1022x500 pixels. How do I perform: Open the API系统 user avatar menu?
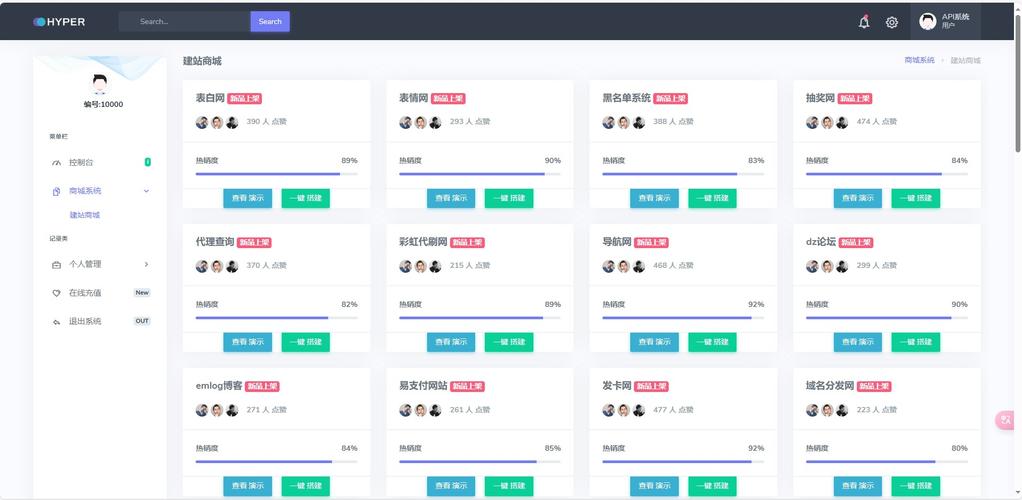945,22
